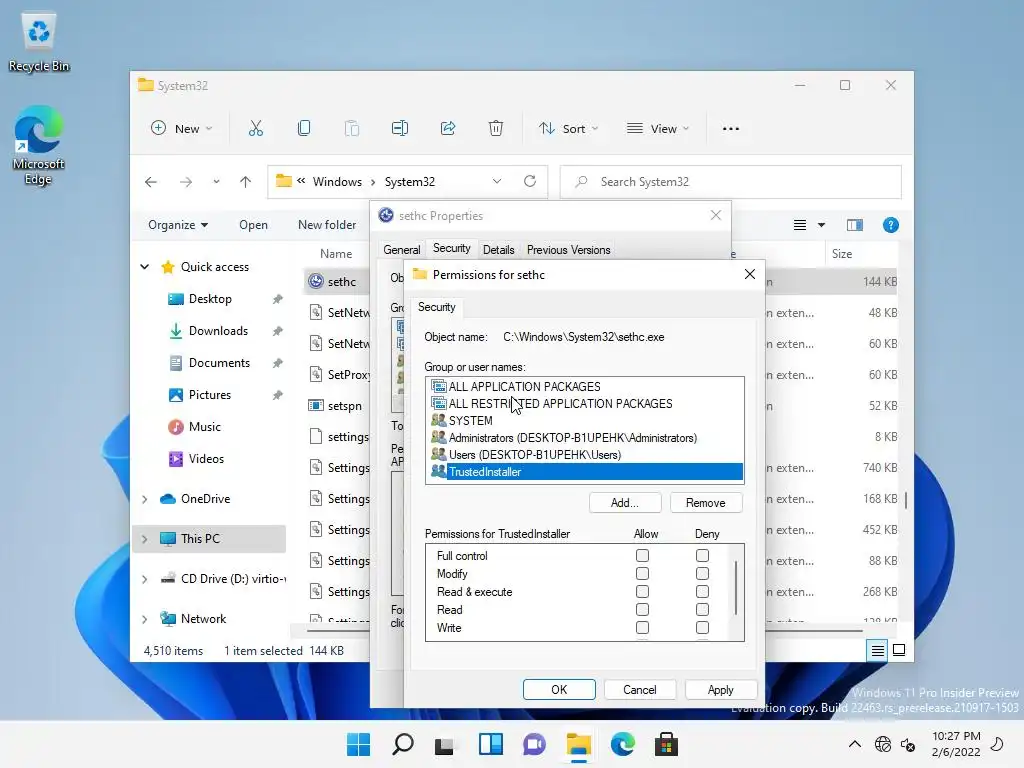The width and height of the screenshot is (1024, 768).
Task: Select Administrators entry in group list
Action: (x=586, y=438)
